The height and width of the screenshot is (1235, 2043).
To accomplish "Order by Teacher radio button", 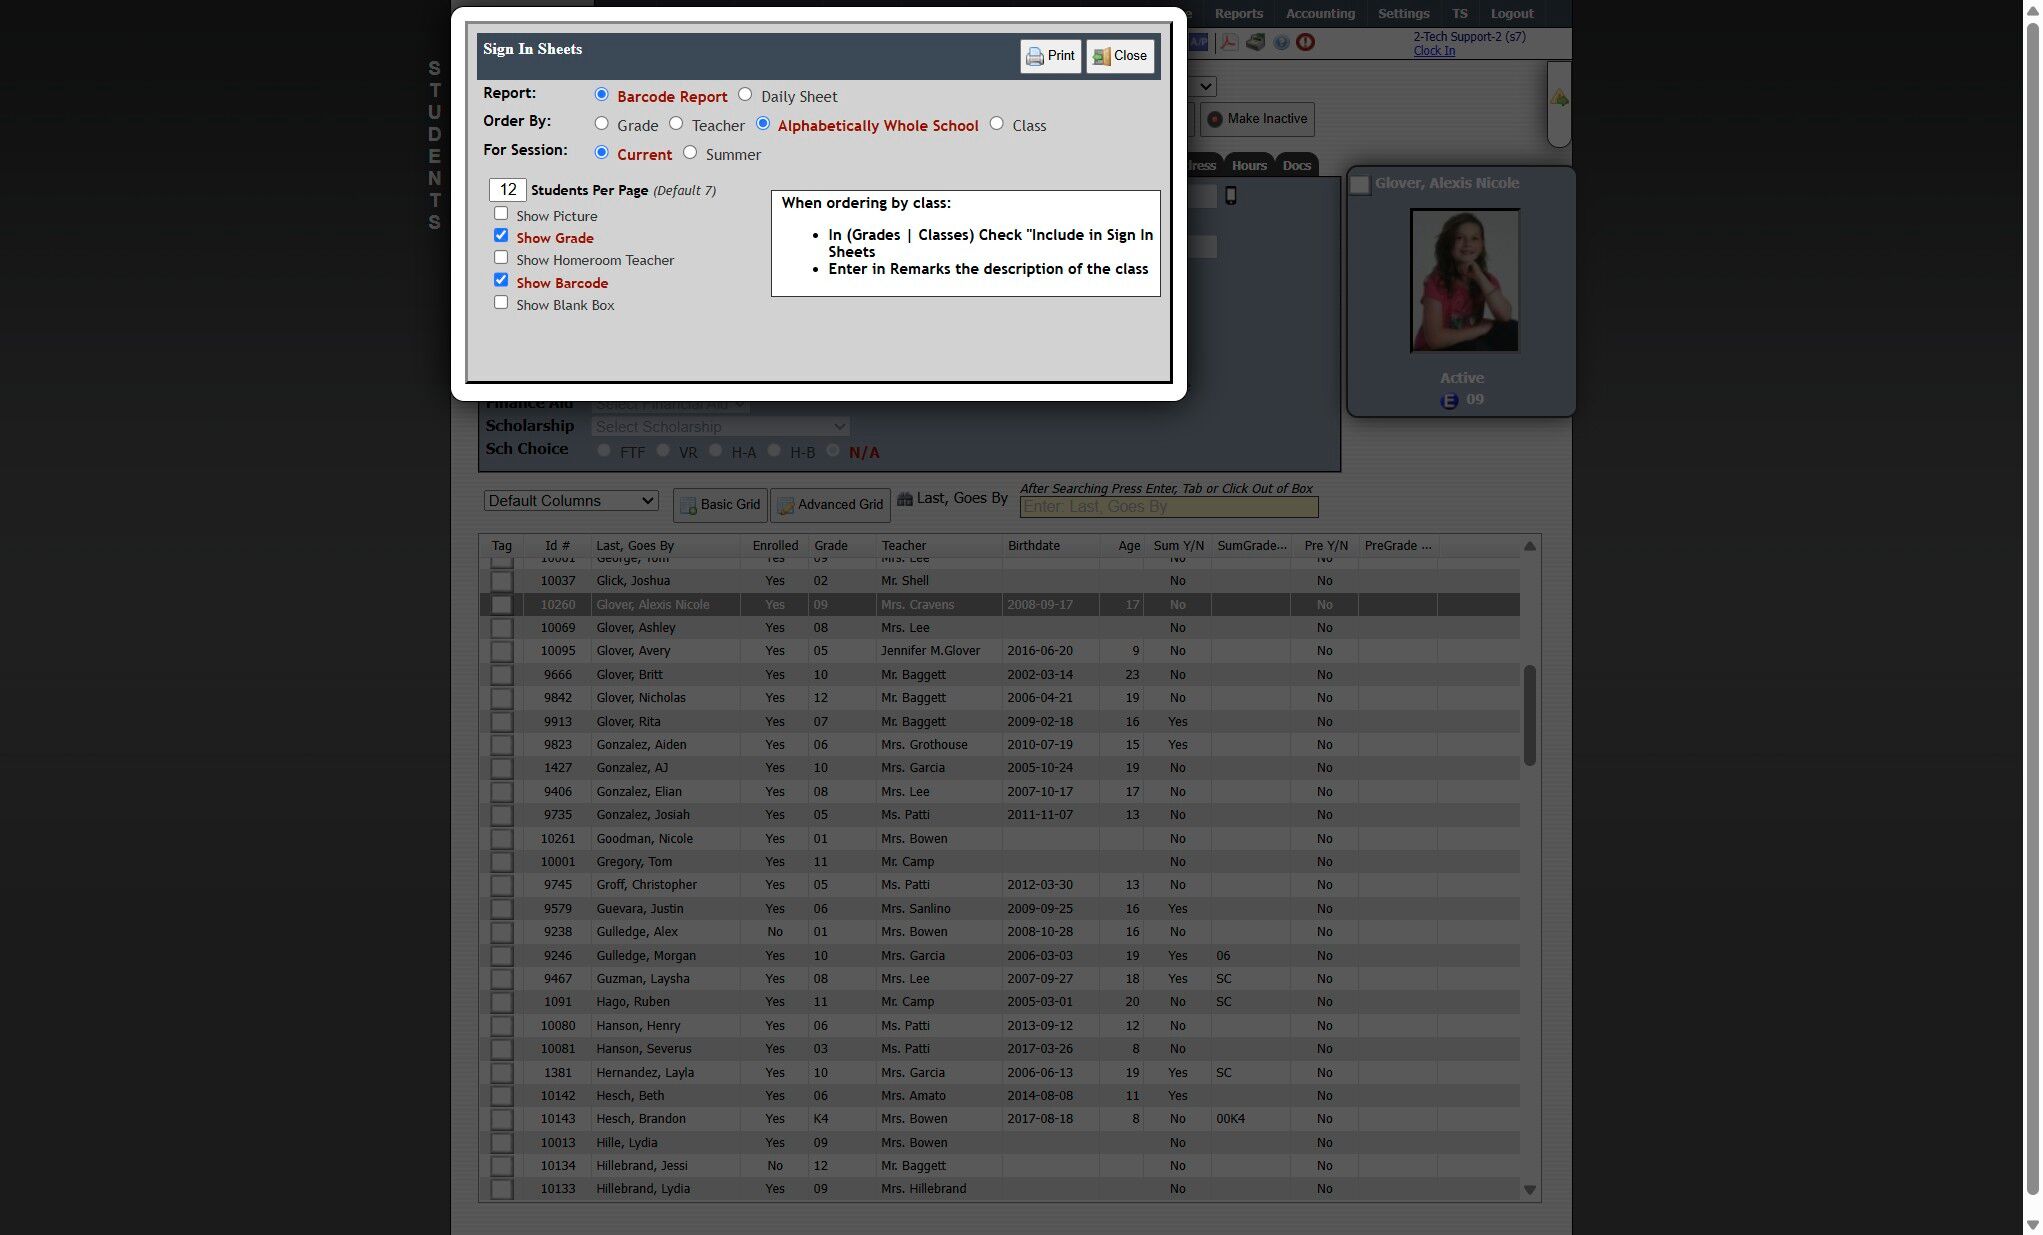I will pos(676,123).
